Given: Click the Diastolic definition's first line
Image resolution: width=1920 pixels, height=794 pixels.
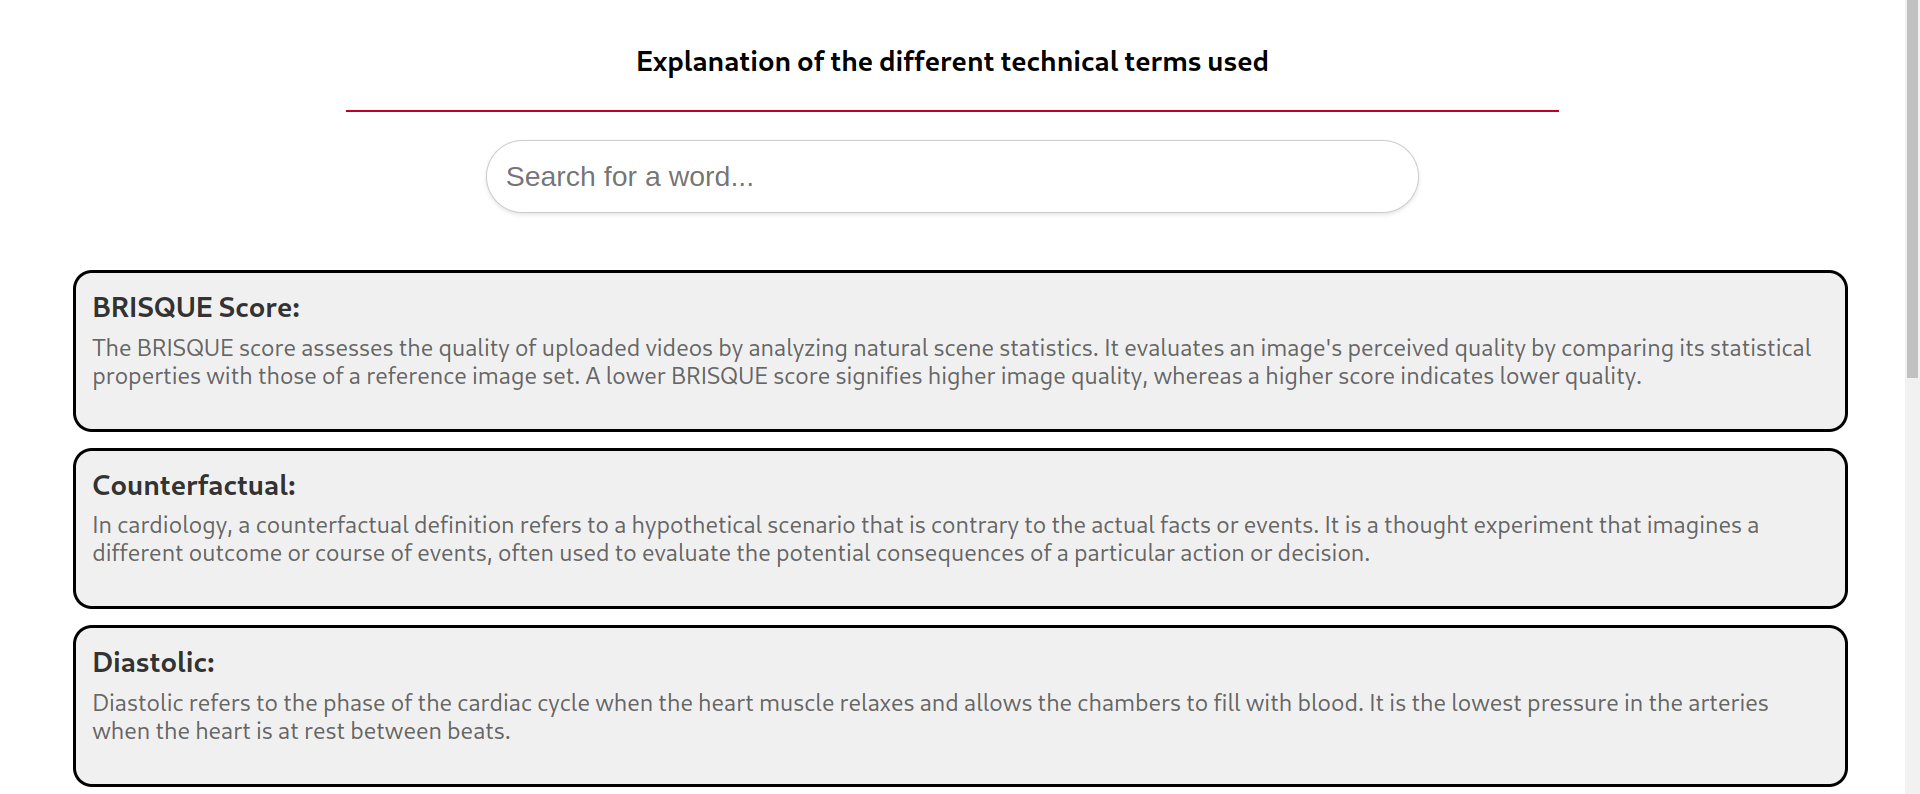Looking at the screenshot, I should pyautogui.click(x=930, y=704).
